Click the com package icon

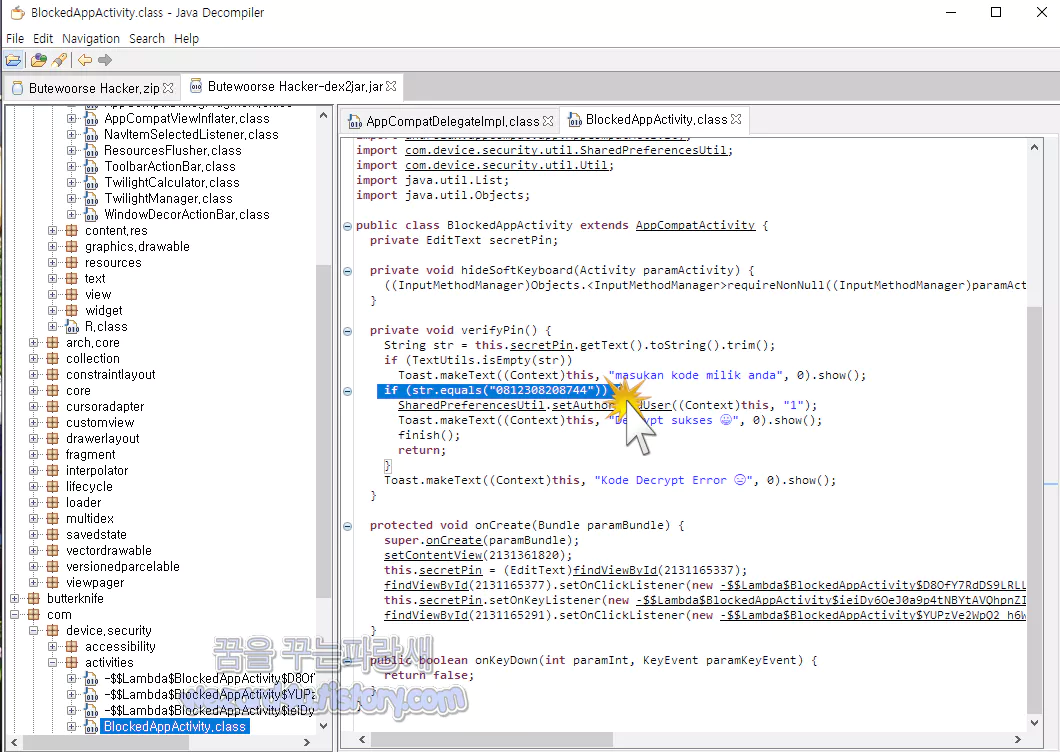[34, 615]
